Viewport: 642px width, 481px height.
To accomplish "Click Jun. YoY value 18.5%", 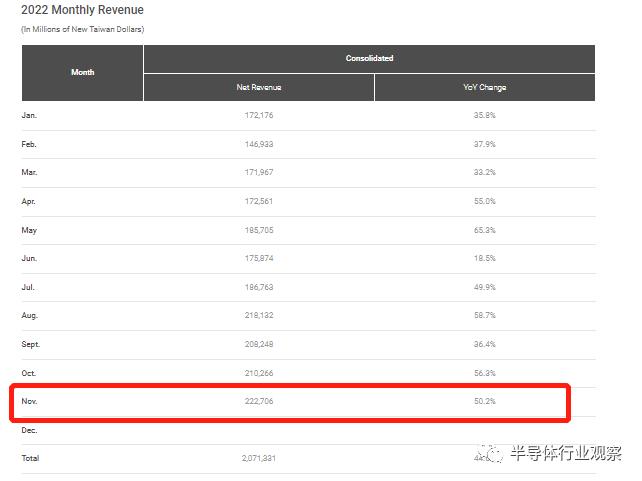I will 485,259.
